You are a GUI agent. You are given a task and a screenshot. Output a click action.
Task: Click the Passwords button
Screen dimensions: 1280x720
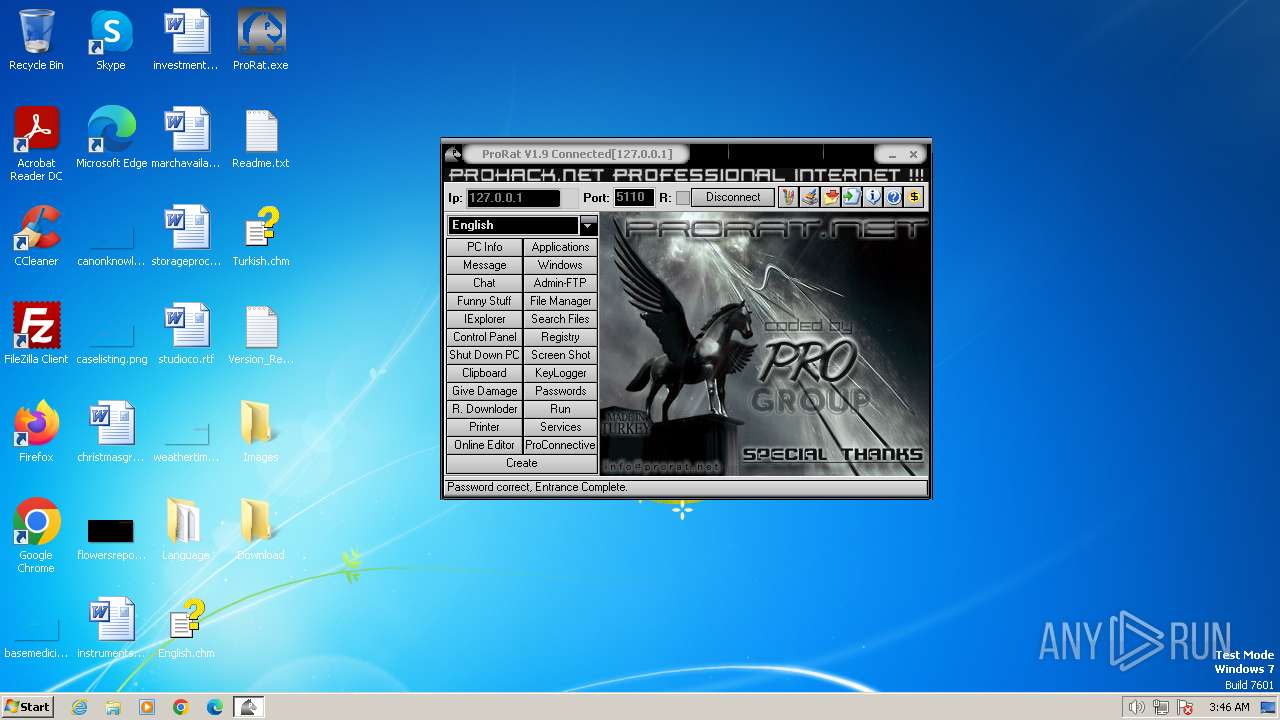[x=560, y=391]
